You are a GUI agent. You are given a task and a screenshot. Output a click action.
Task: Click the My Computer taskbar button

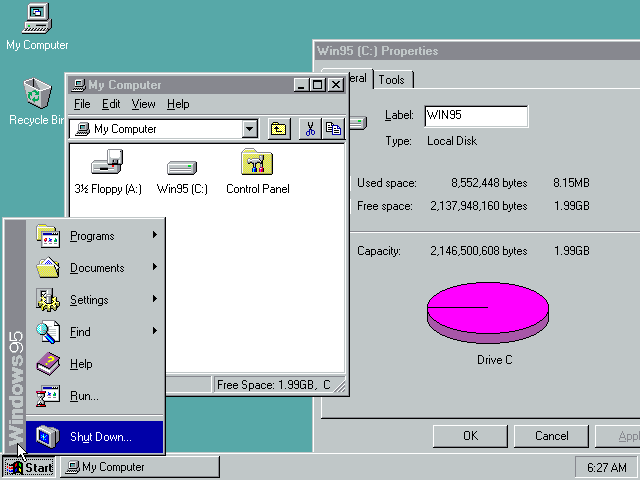[x=140, y=467]
